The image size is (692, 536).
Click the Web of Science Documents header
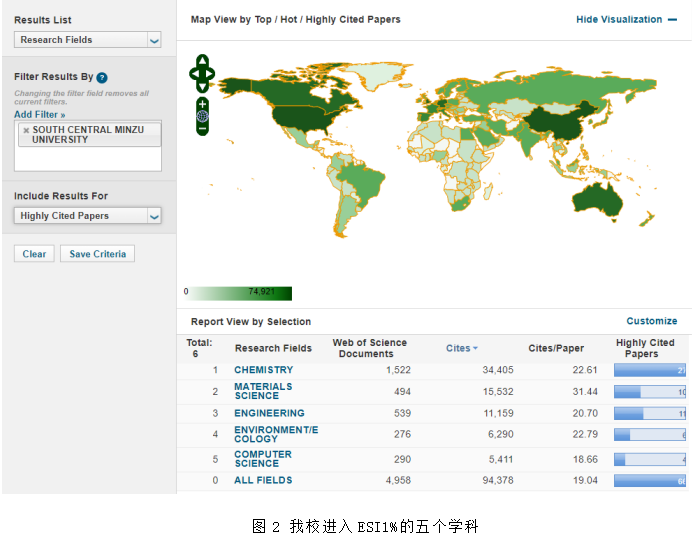tap(369, 348)
